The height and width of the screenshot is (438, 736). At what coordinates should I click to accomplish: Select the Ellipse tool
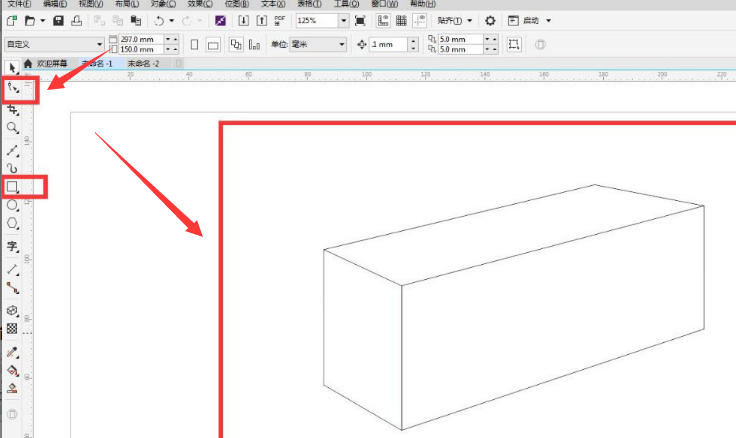(x=13, y=205)
